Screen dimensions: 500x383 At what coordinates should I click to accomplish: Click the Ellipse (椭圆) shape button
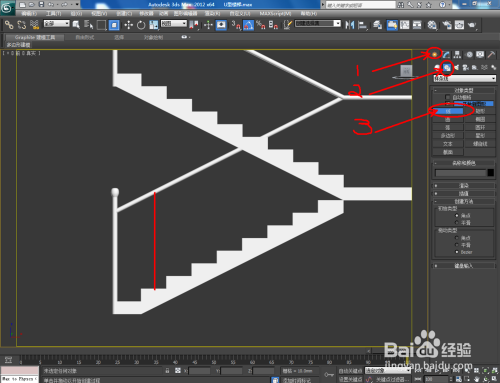[x=480, y=119]
